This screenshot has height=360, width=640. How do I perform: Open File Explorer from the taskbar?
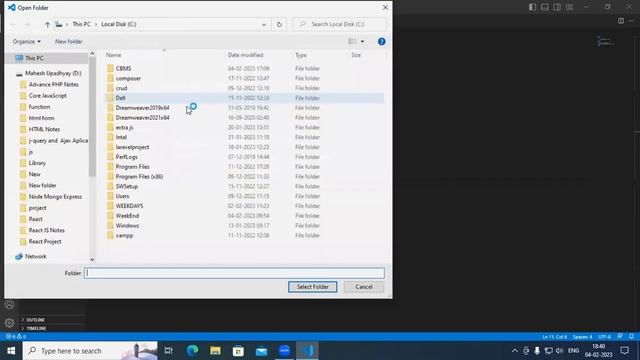(215, 351)
